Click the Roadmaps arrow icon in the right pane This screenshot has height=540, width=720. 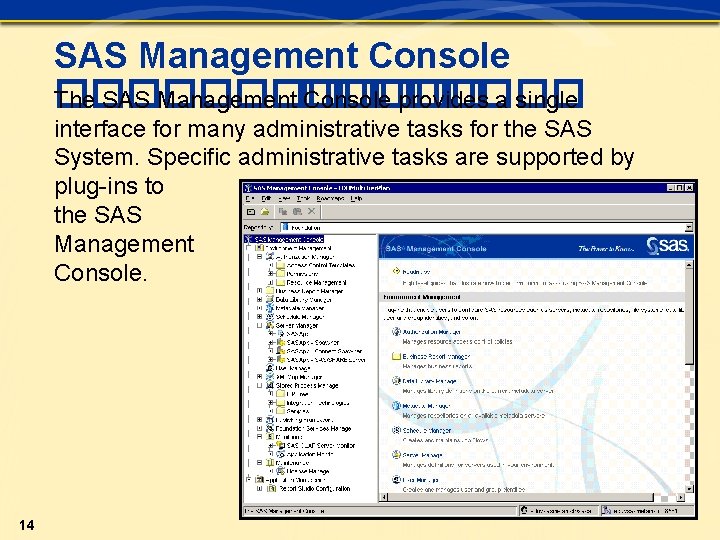396,271
